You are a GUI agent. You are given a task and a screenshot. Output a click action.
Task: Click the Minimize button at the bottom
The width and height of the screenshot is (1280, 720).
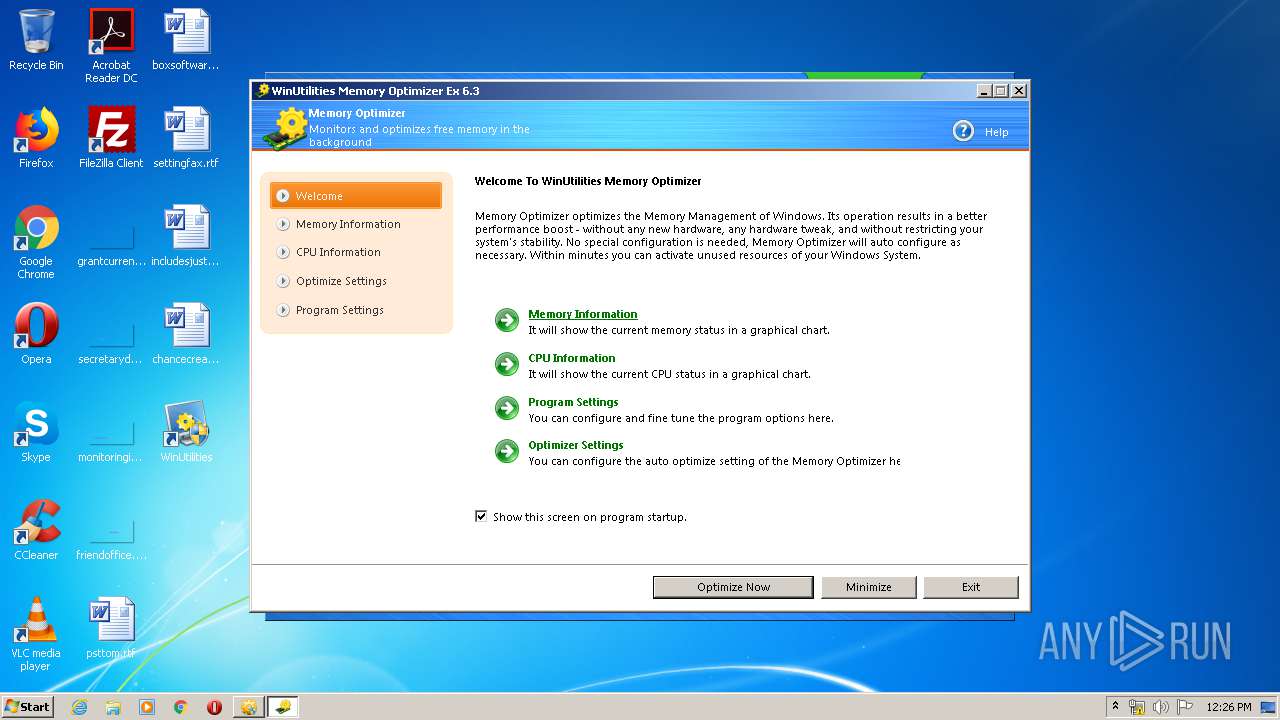point(869,587)
